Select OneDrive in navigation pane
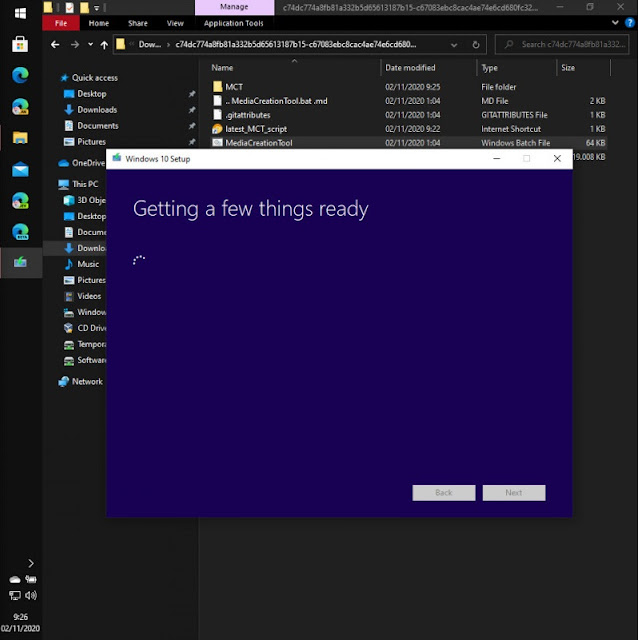The height and width of the screenshot is (640, 638). (x=88, y=163)
